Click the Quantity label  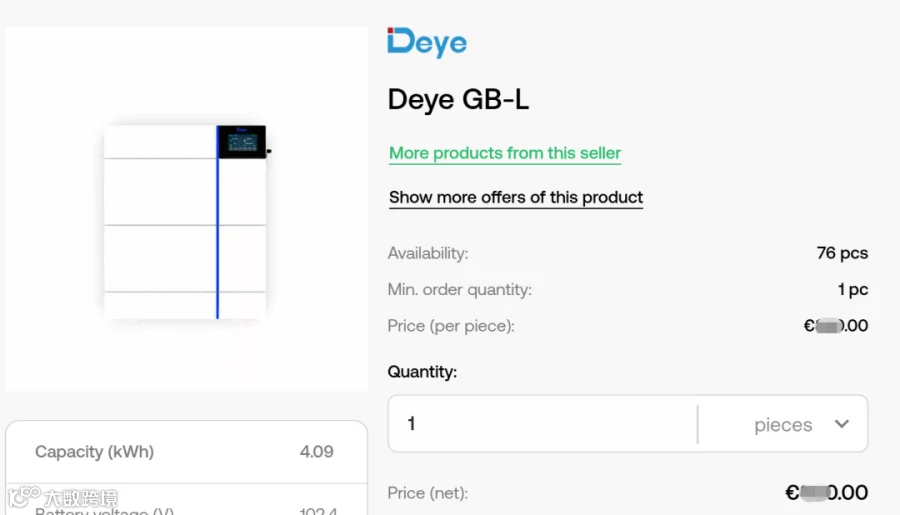(422, 372)
